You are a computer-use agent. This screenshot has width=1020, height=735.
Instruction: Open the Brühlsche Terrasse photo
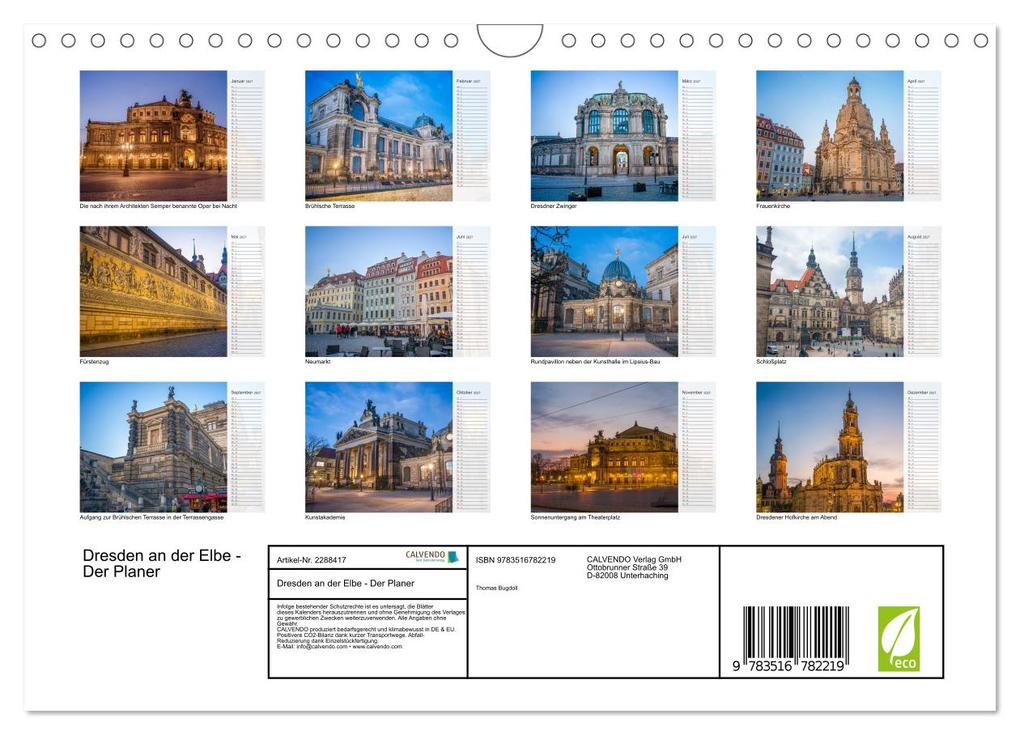click(x=379, y=135)
